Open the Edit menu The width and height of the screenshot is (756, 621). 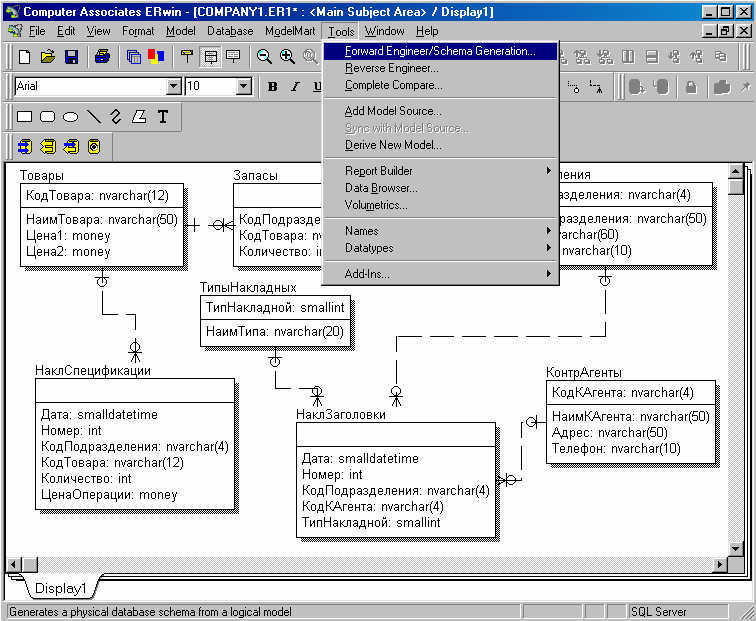tap(66, 31)
